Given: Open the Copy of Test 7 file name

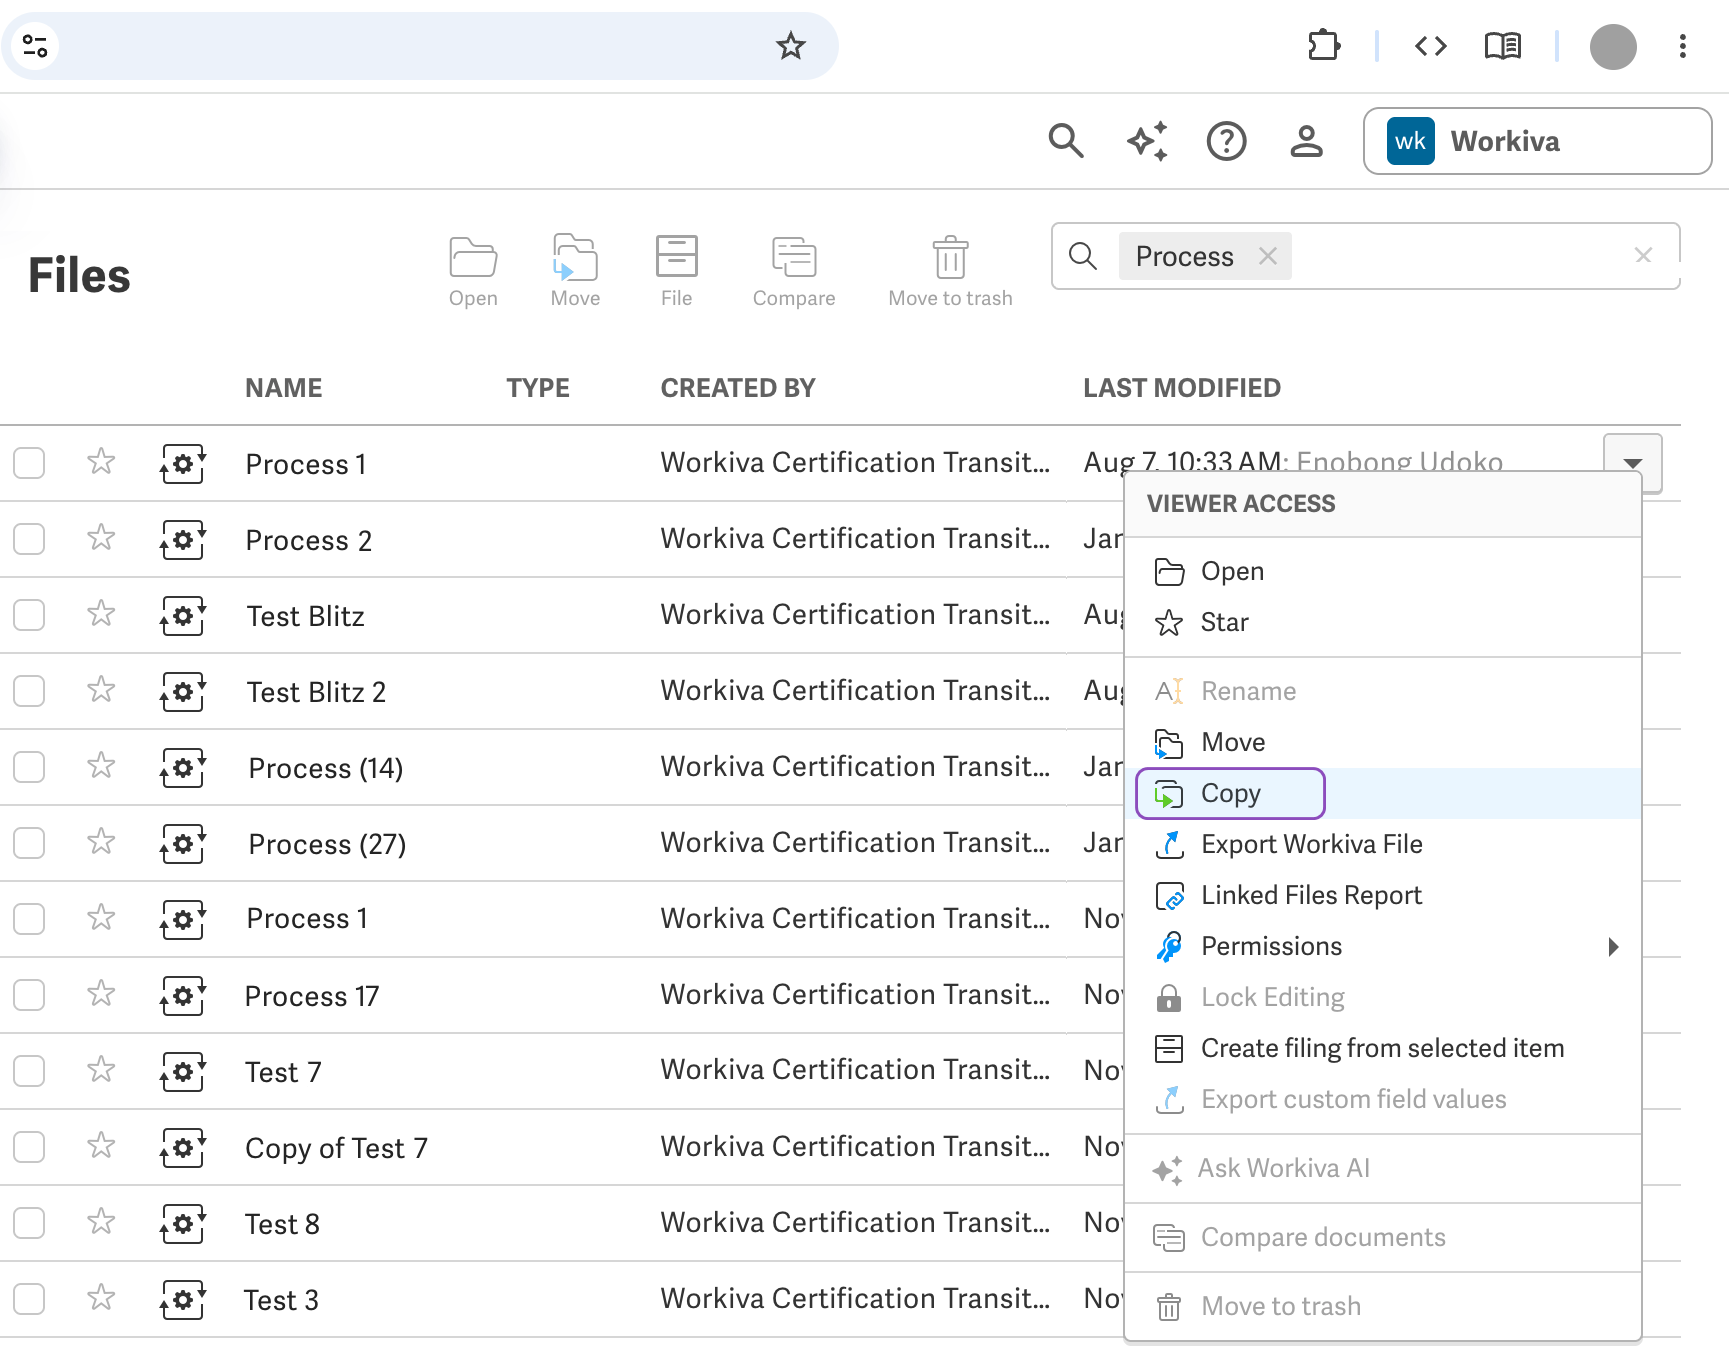Looking at the screenshot, I should pos(336,1148).
